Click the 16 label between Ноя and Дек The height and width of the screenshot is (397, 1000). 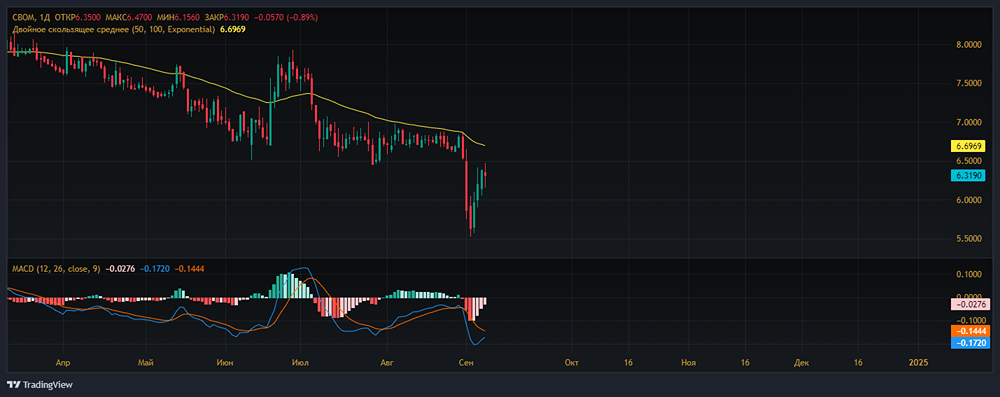tap(745, 363)
